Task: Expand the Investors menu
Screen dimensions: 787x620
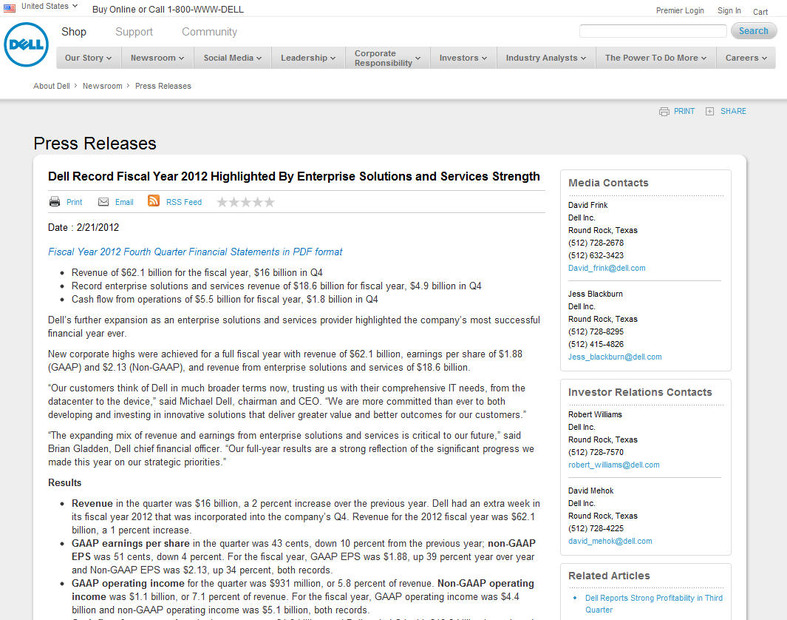Action: pyautogui.click(x=463, y=58)
